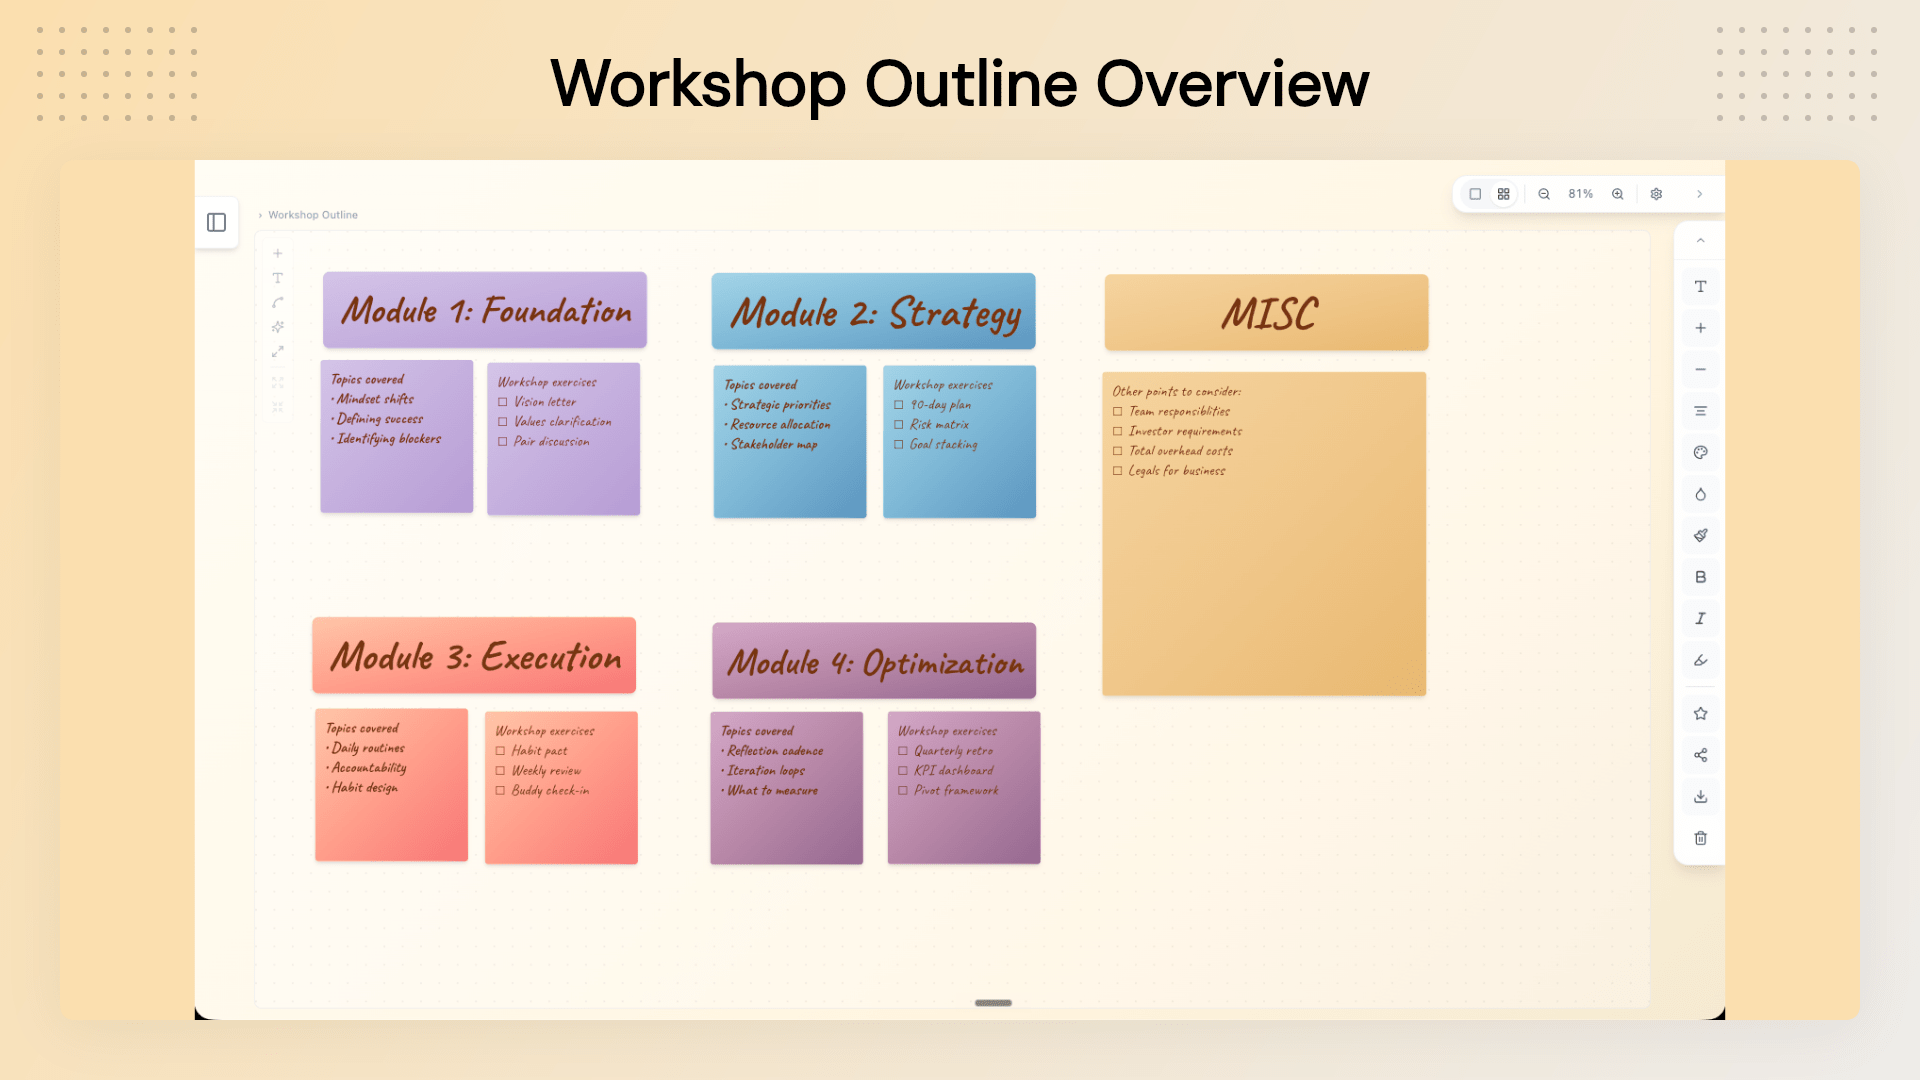Zoom in with the plus magnifier
The width and height of the screenshot is (1920, 1080).
(1618, 194)
